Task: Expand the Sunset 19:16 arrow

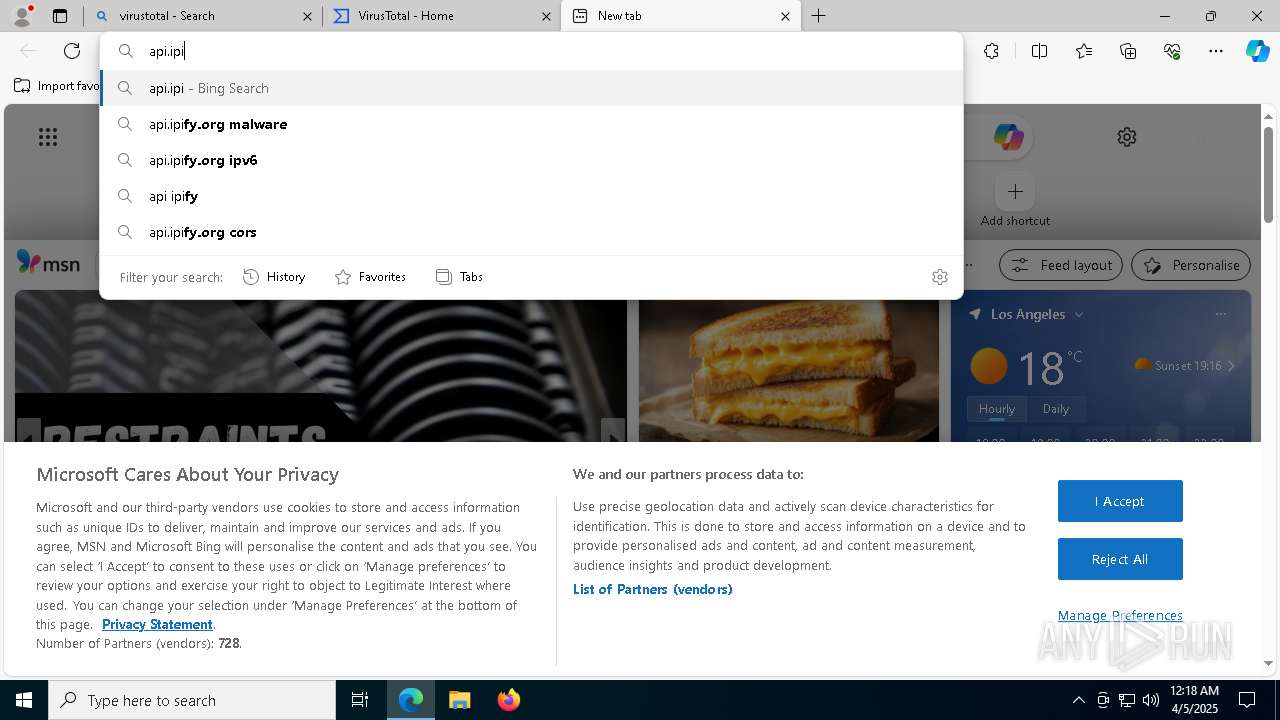Action: coord(1231,366)
